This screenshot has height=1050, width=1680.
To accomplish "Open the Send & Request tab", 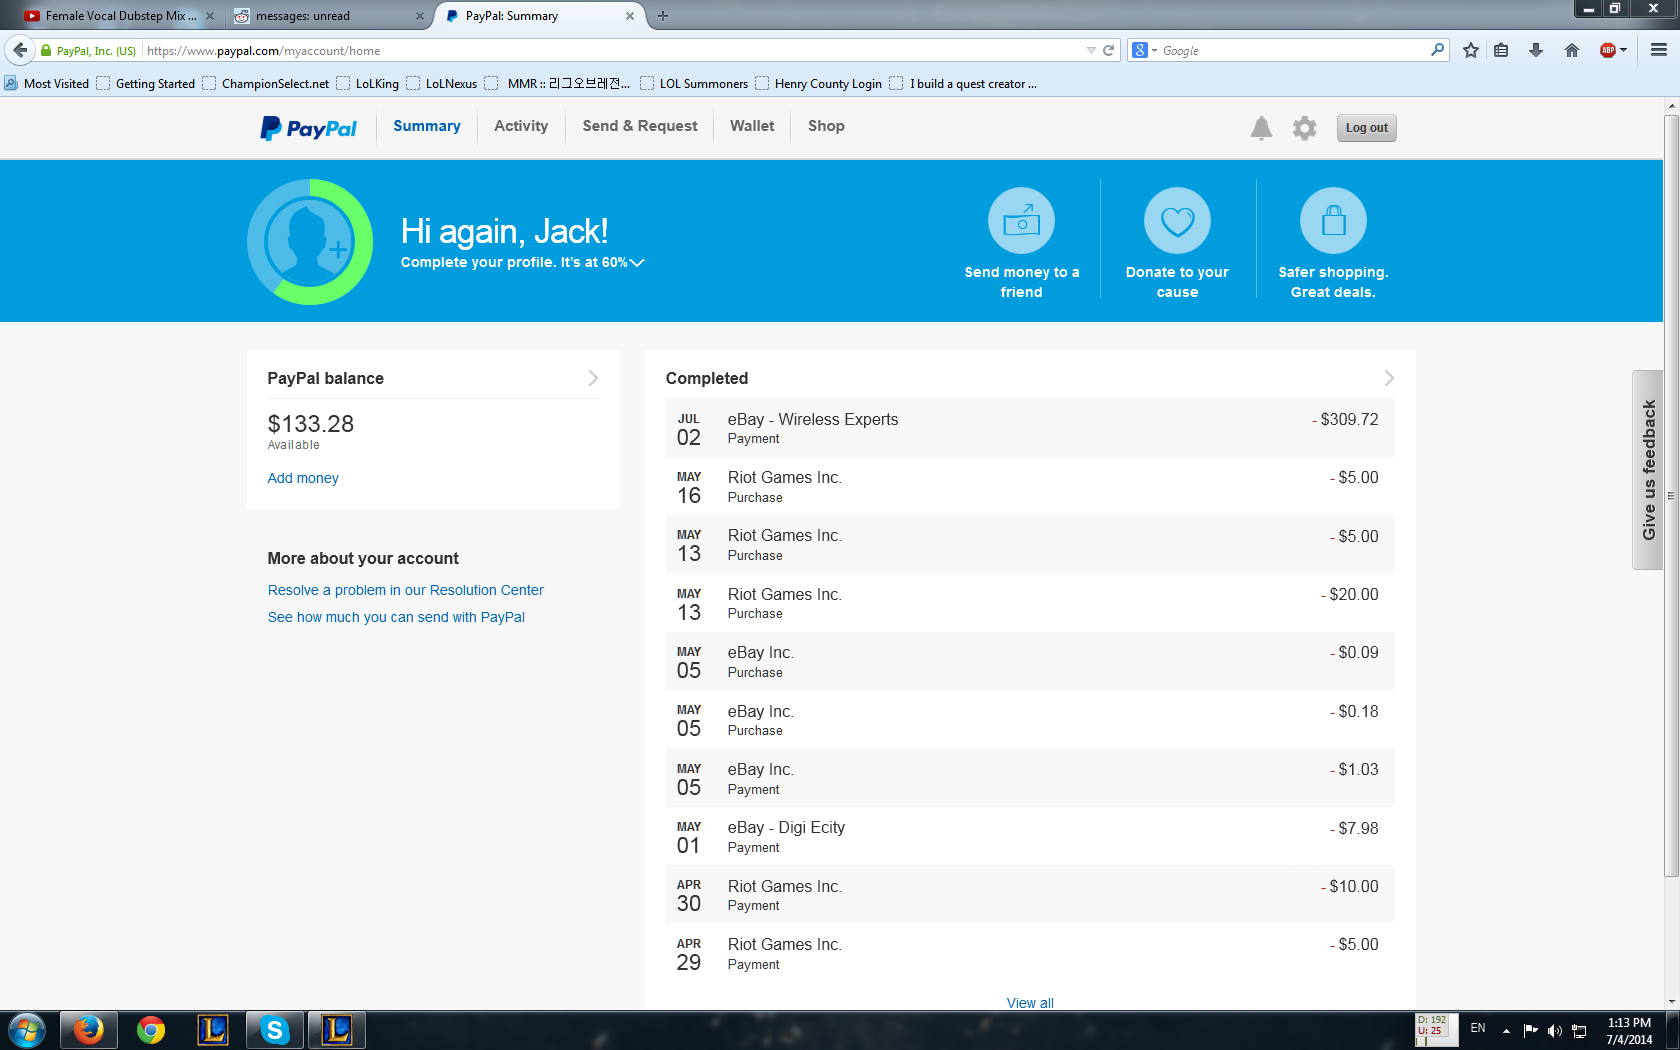I will coord(640,126).
